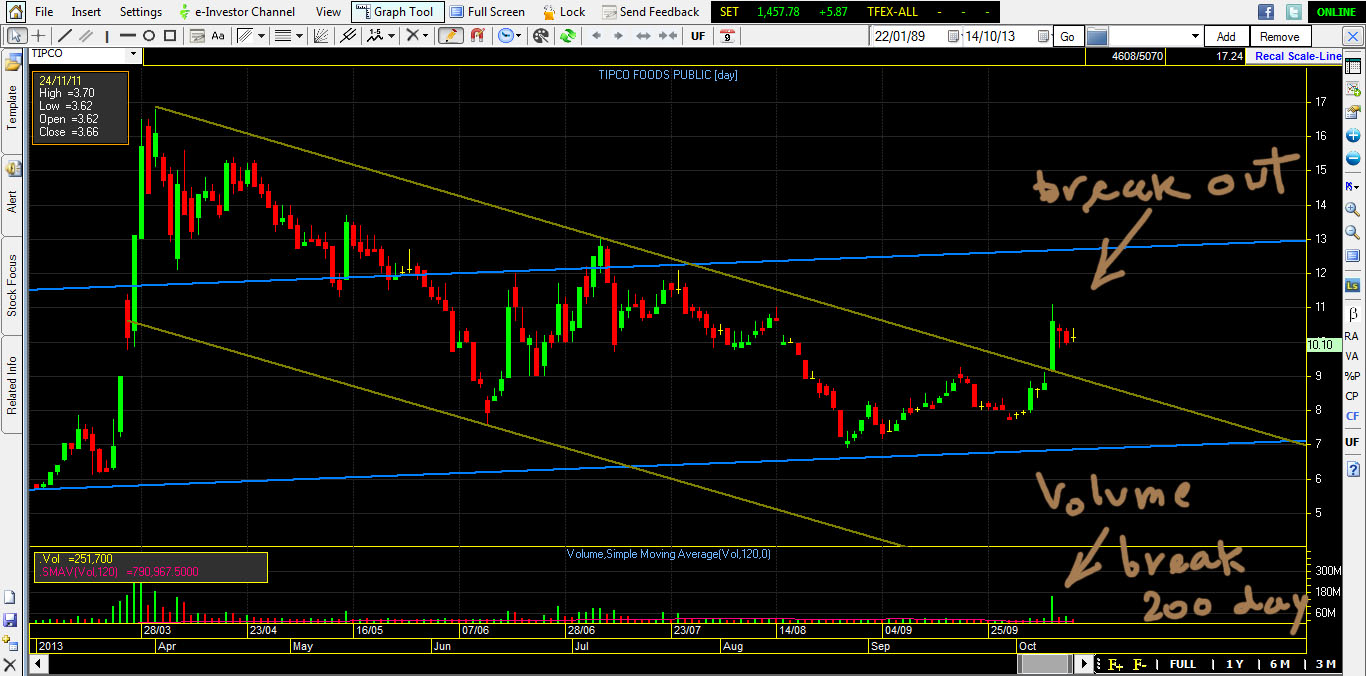Set chart range to 1Y

[1234, 664]
